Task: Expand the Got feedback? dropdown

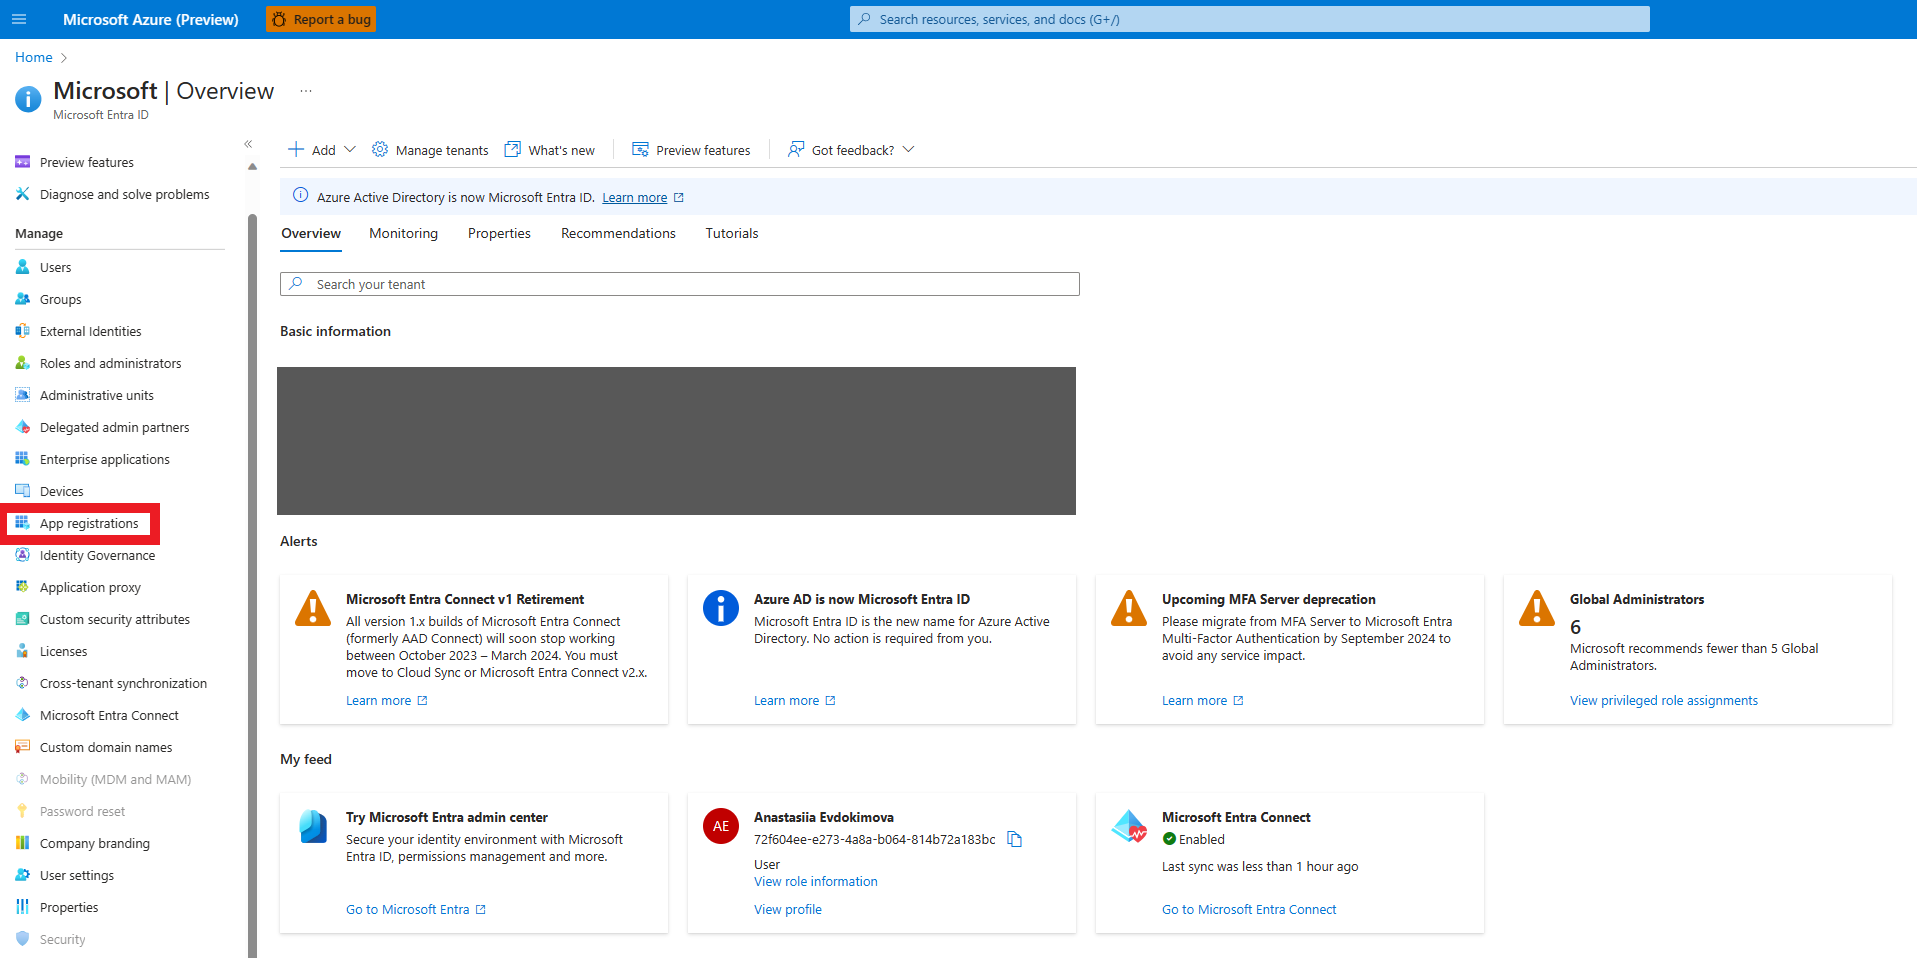Action: point(851,150)
